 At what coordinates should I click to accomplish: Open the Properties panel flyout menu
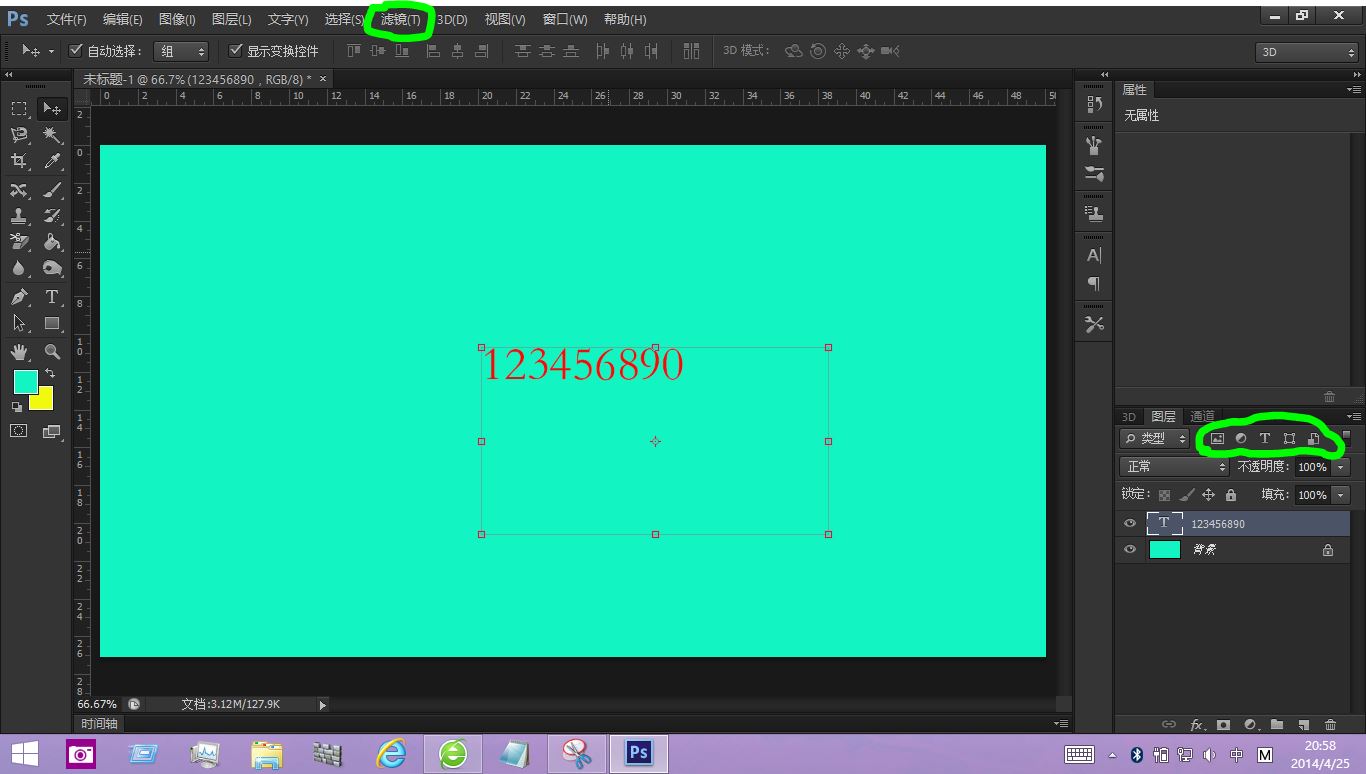pyautogui.click(x=1354, y=90)
